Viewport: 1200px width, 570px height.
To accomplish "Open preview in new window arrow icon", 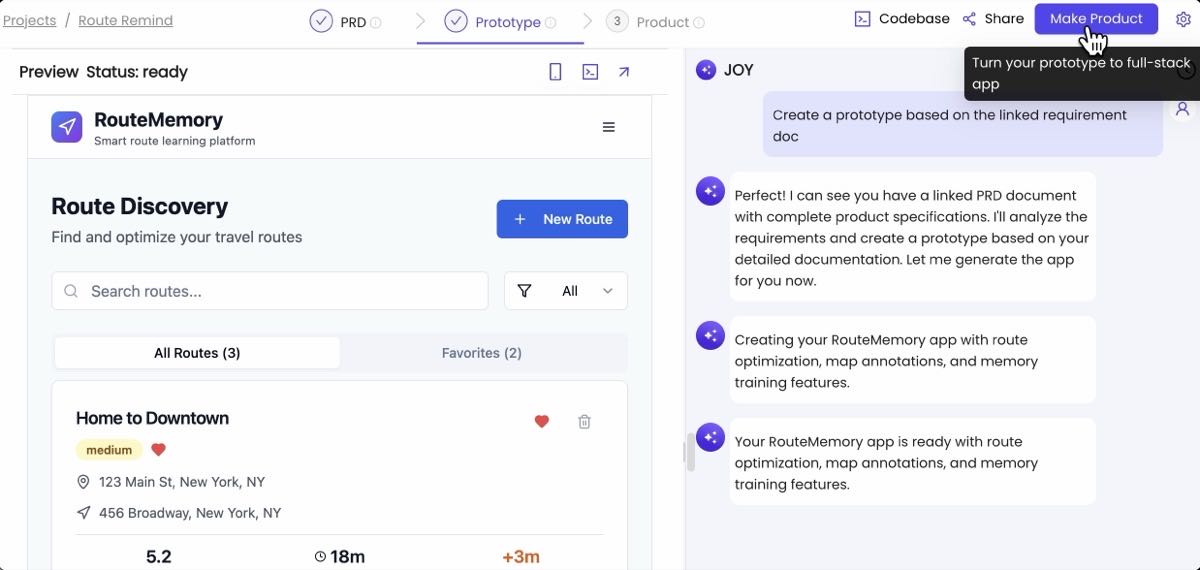I will click(624, 72).
